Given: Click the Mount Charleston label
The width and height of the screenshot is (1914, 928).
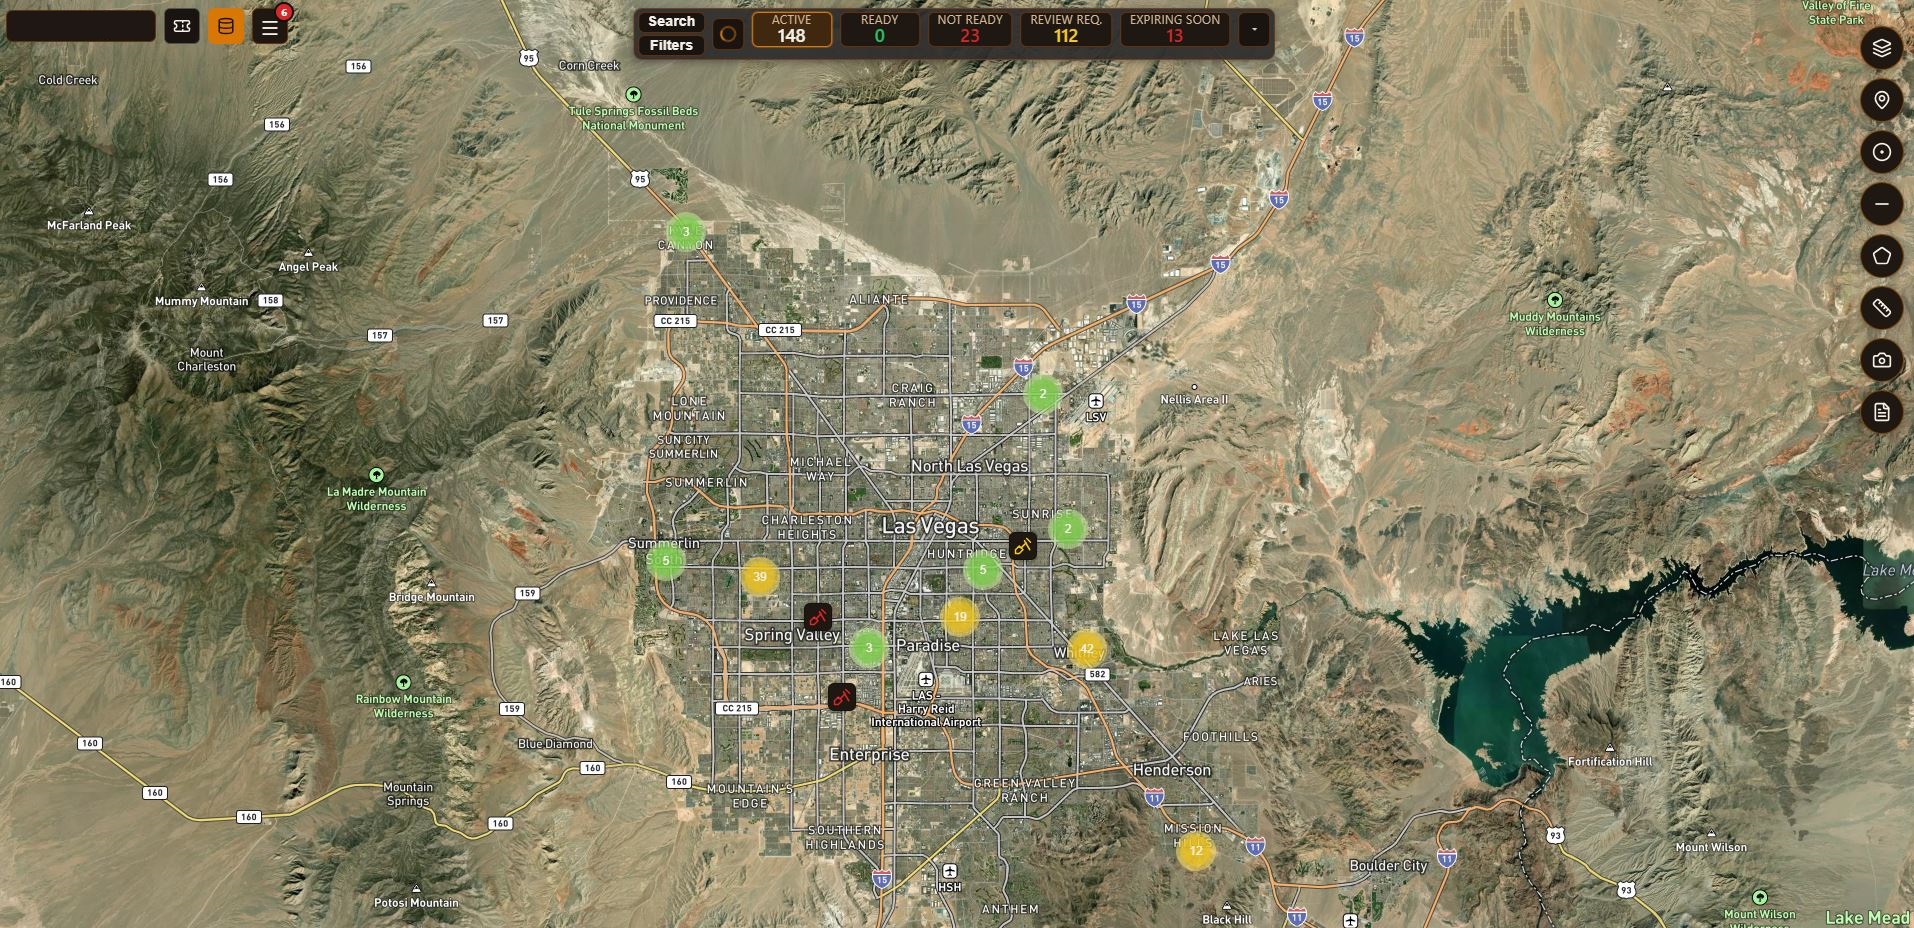Looking at the screenshot, I should pos(207,360).
